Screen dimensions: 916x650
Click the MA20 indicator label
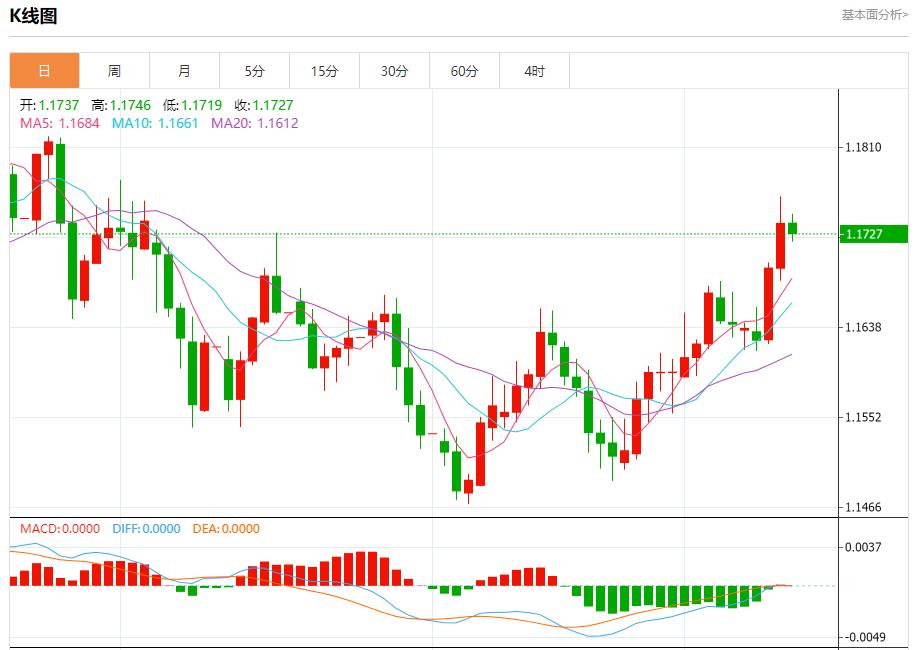click(254, 123)
